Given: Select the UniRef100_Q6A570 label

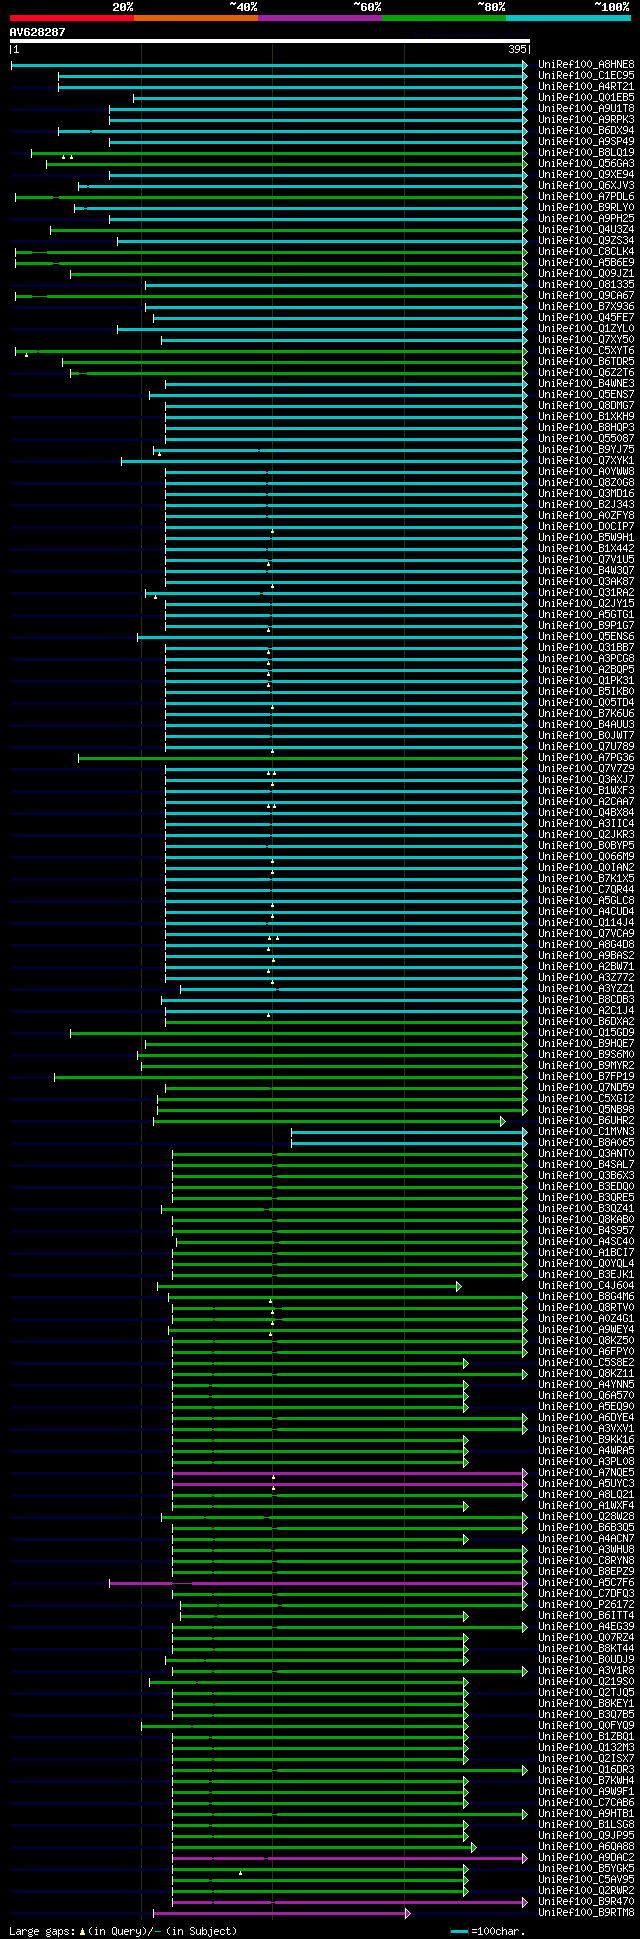Looking at the screenshot, I should pyautogui.click(x=586, y=1395).
